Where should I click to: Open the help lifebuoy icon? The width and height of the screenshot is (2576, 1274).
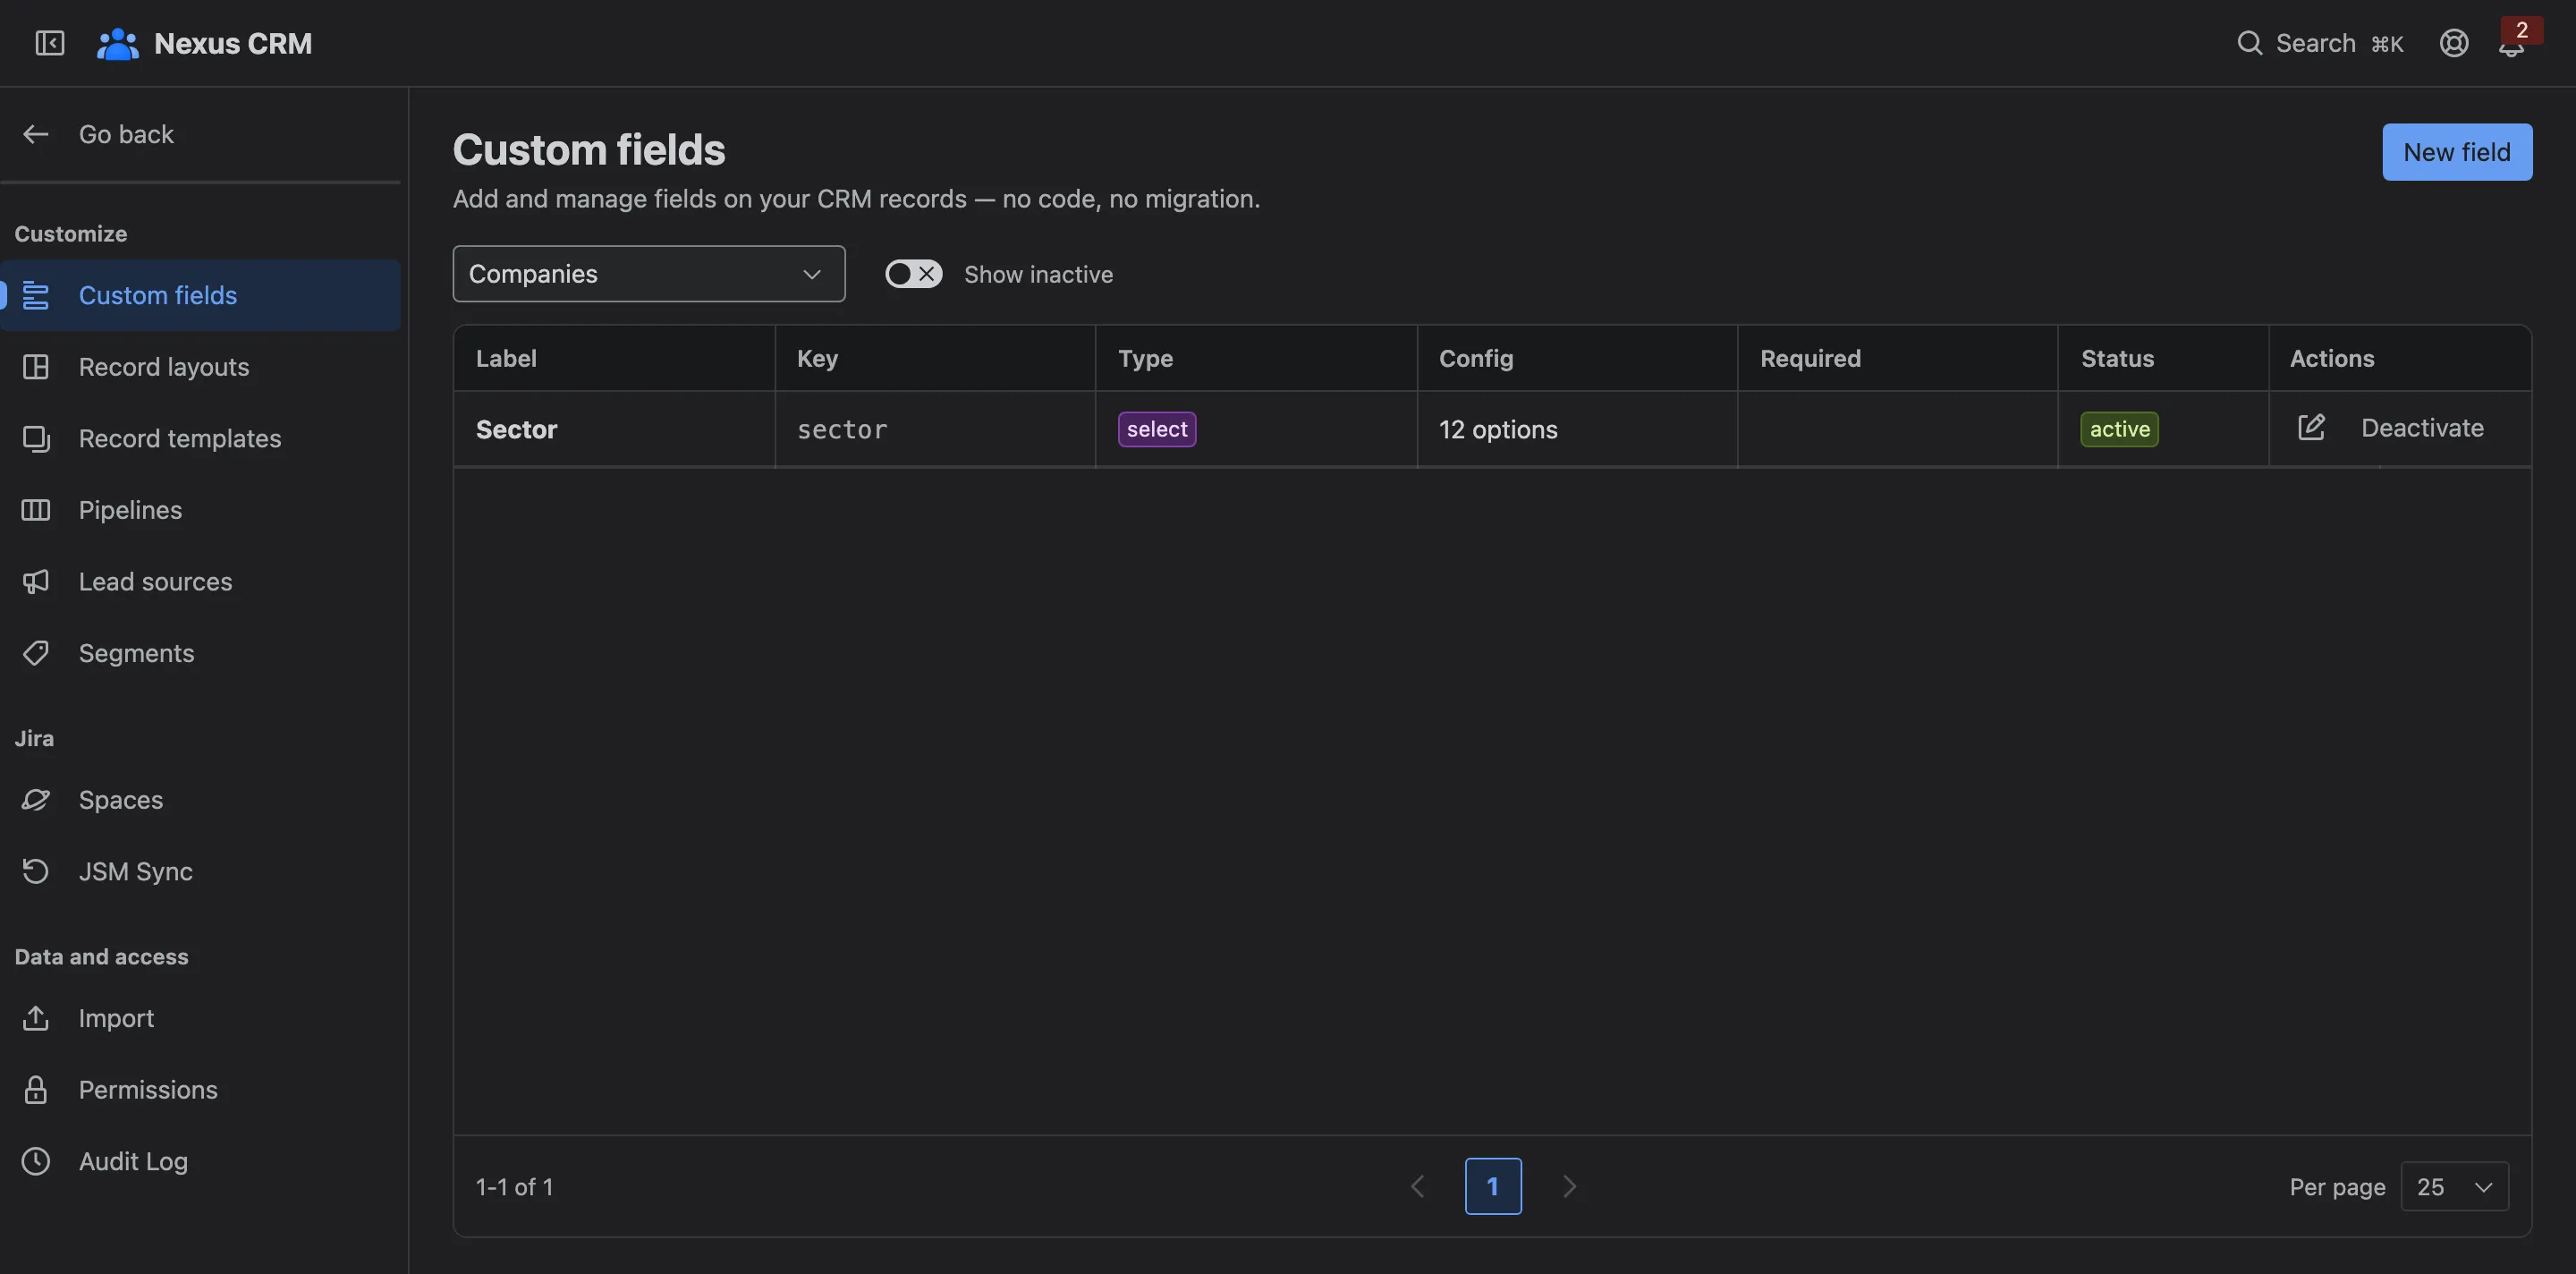pos(2454,43)
